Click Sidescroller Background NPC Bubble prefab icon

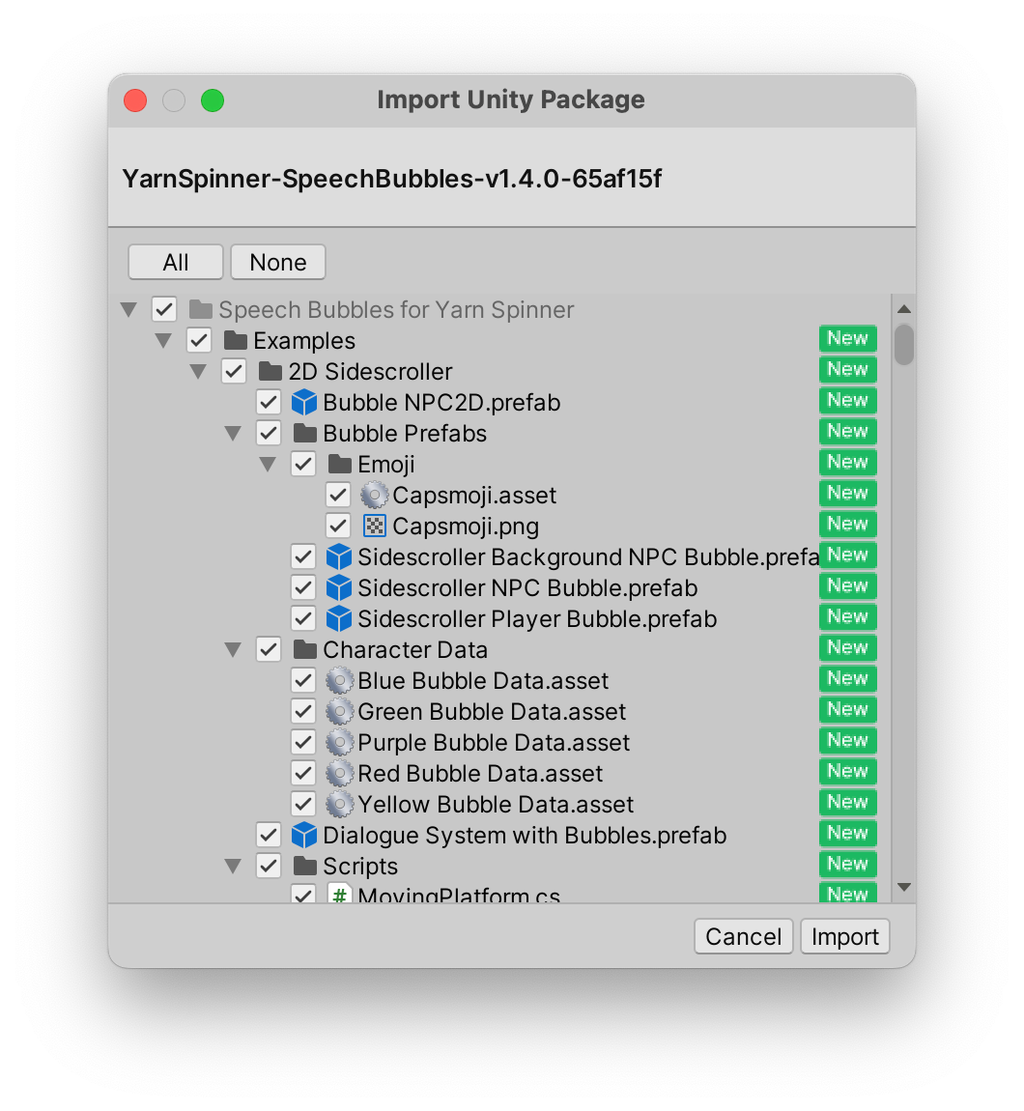339,557
